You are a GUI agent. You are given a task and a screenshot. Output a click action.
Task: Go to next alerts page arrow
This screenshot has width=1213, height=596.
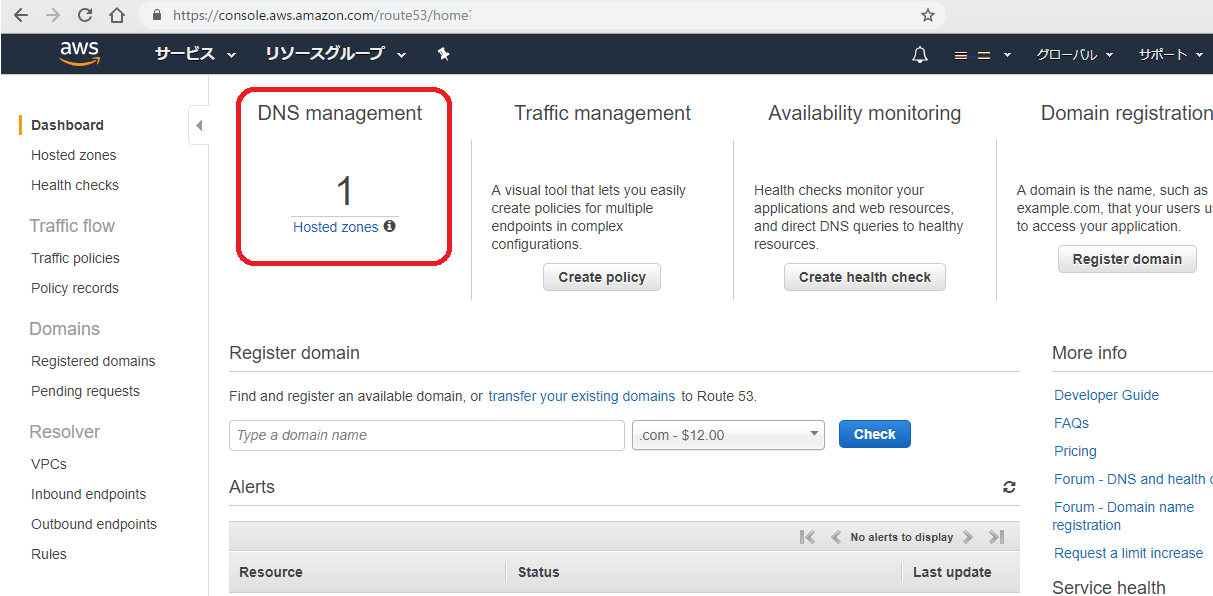[x=967, y=537]
